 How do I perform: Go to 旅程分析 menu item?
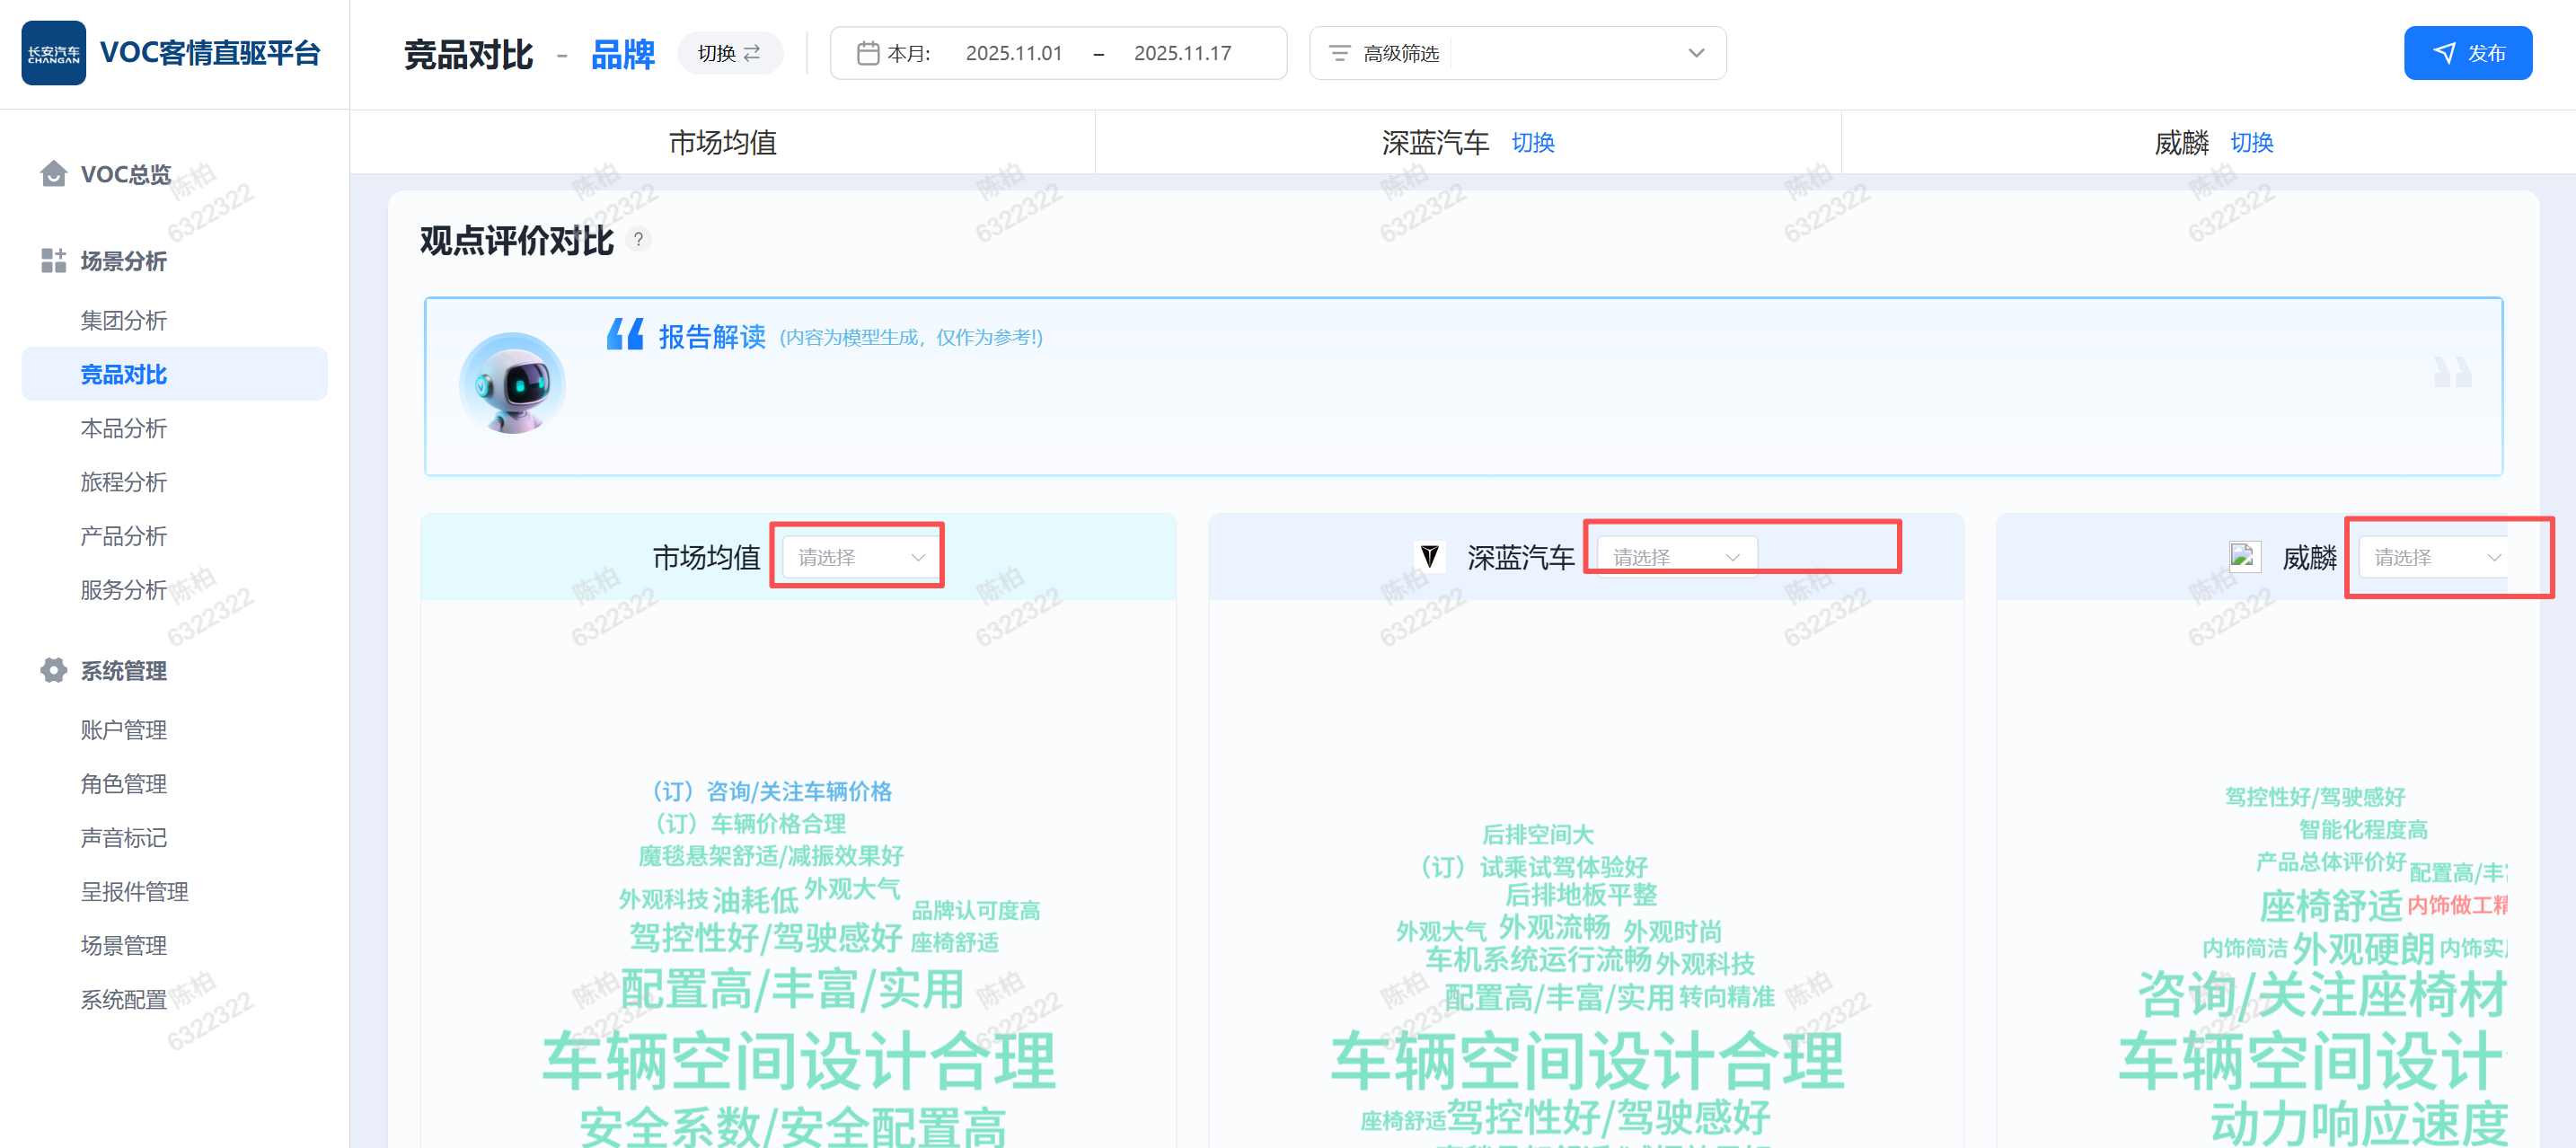123,482
